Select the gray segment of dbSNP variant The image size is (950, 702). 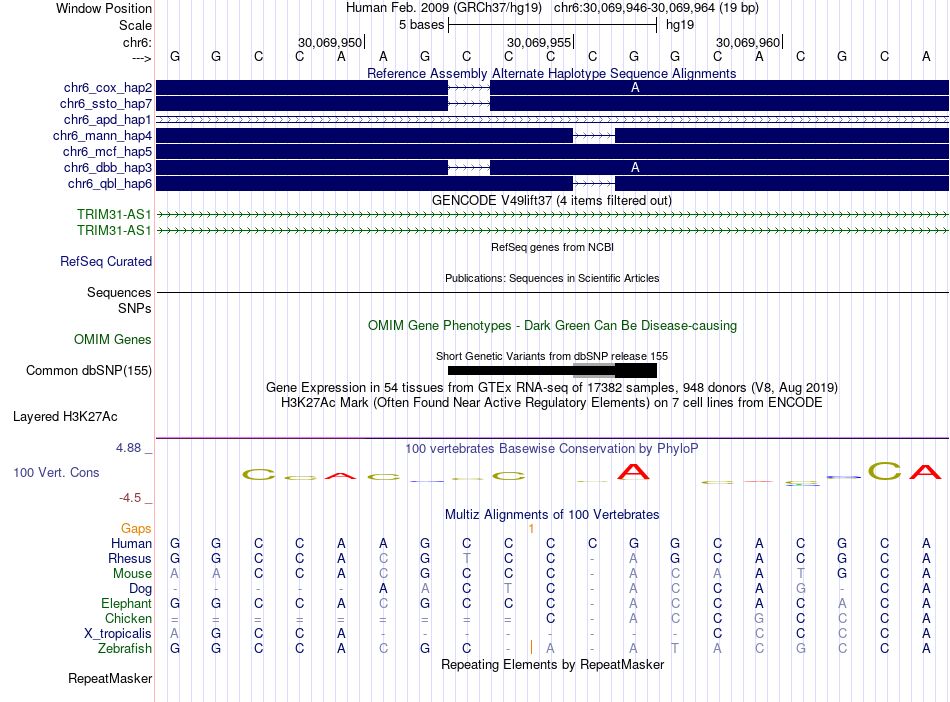click(594, 371)
